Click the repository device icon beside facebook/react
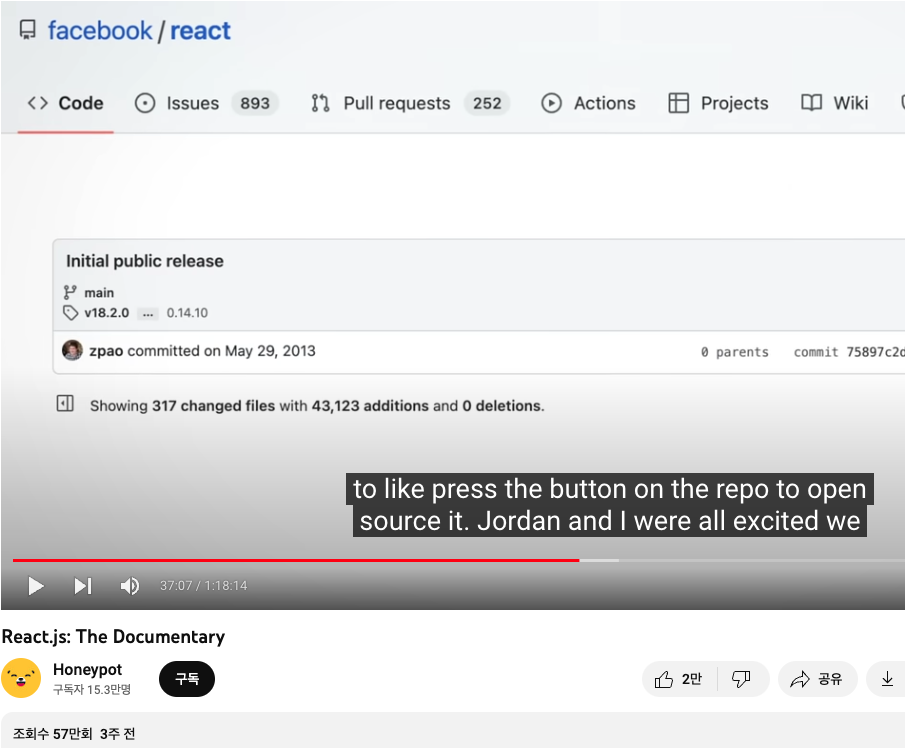The width and height of the screenshot is (905, 748). coord(26,30)
